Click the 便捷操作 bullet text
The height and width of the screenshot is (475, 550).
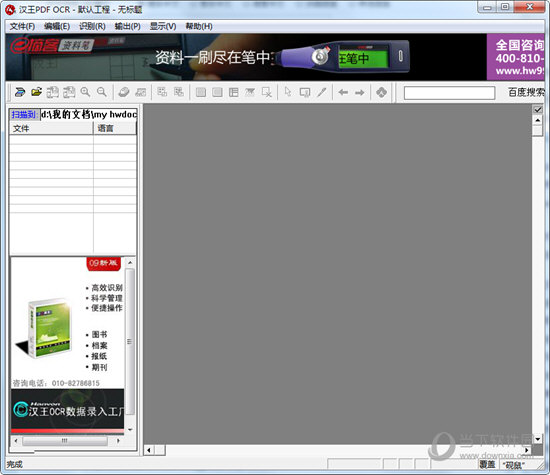pos(107,308)
